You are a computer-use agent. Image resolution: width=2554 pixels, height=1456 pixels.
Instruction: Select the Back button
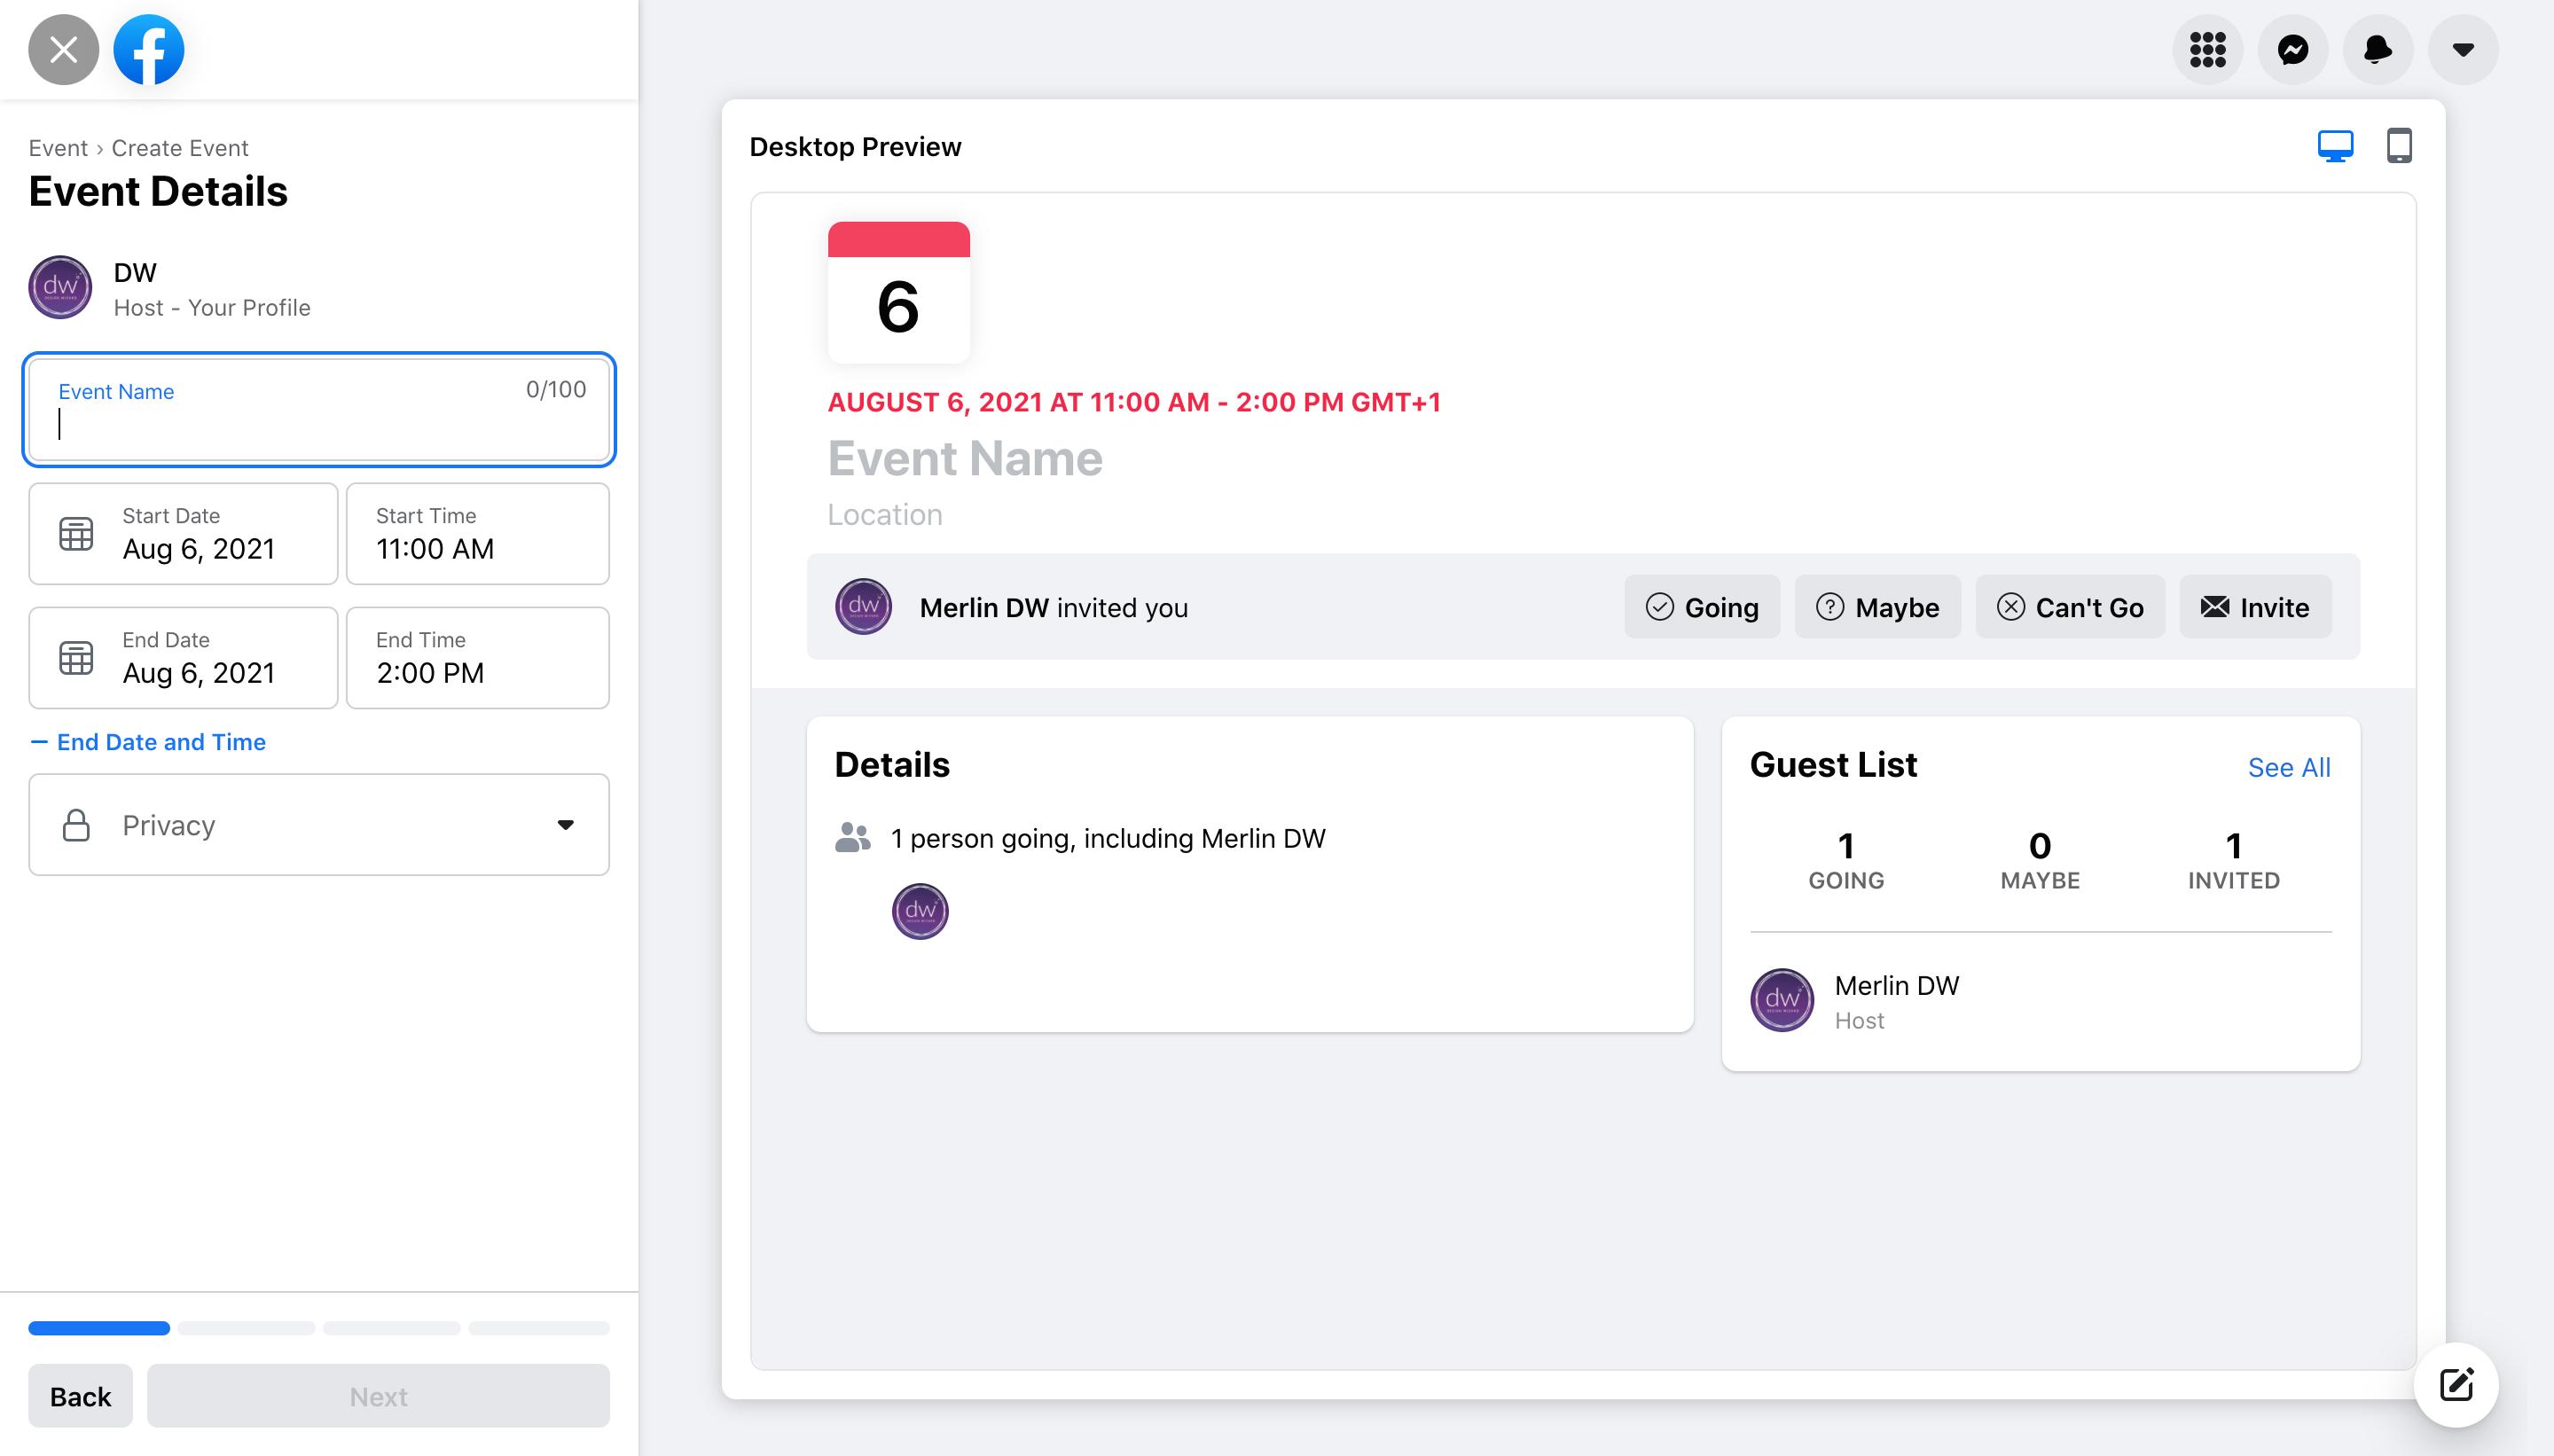[81, 1397]
